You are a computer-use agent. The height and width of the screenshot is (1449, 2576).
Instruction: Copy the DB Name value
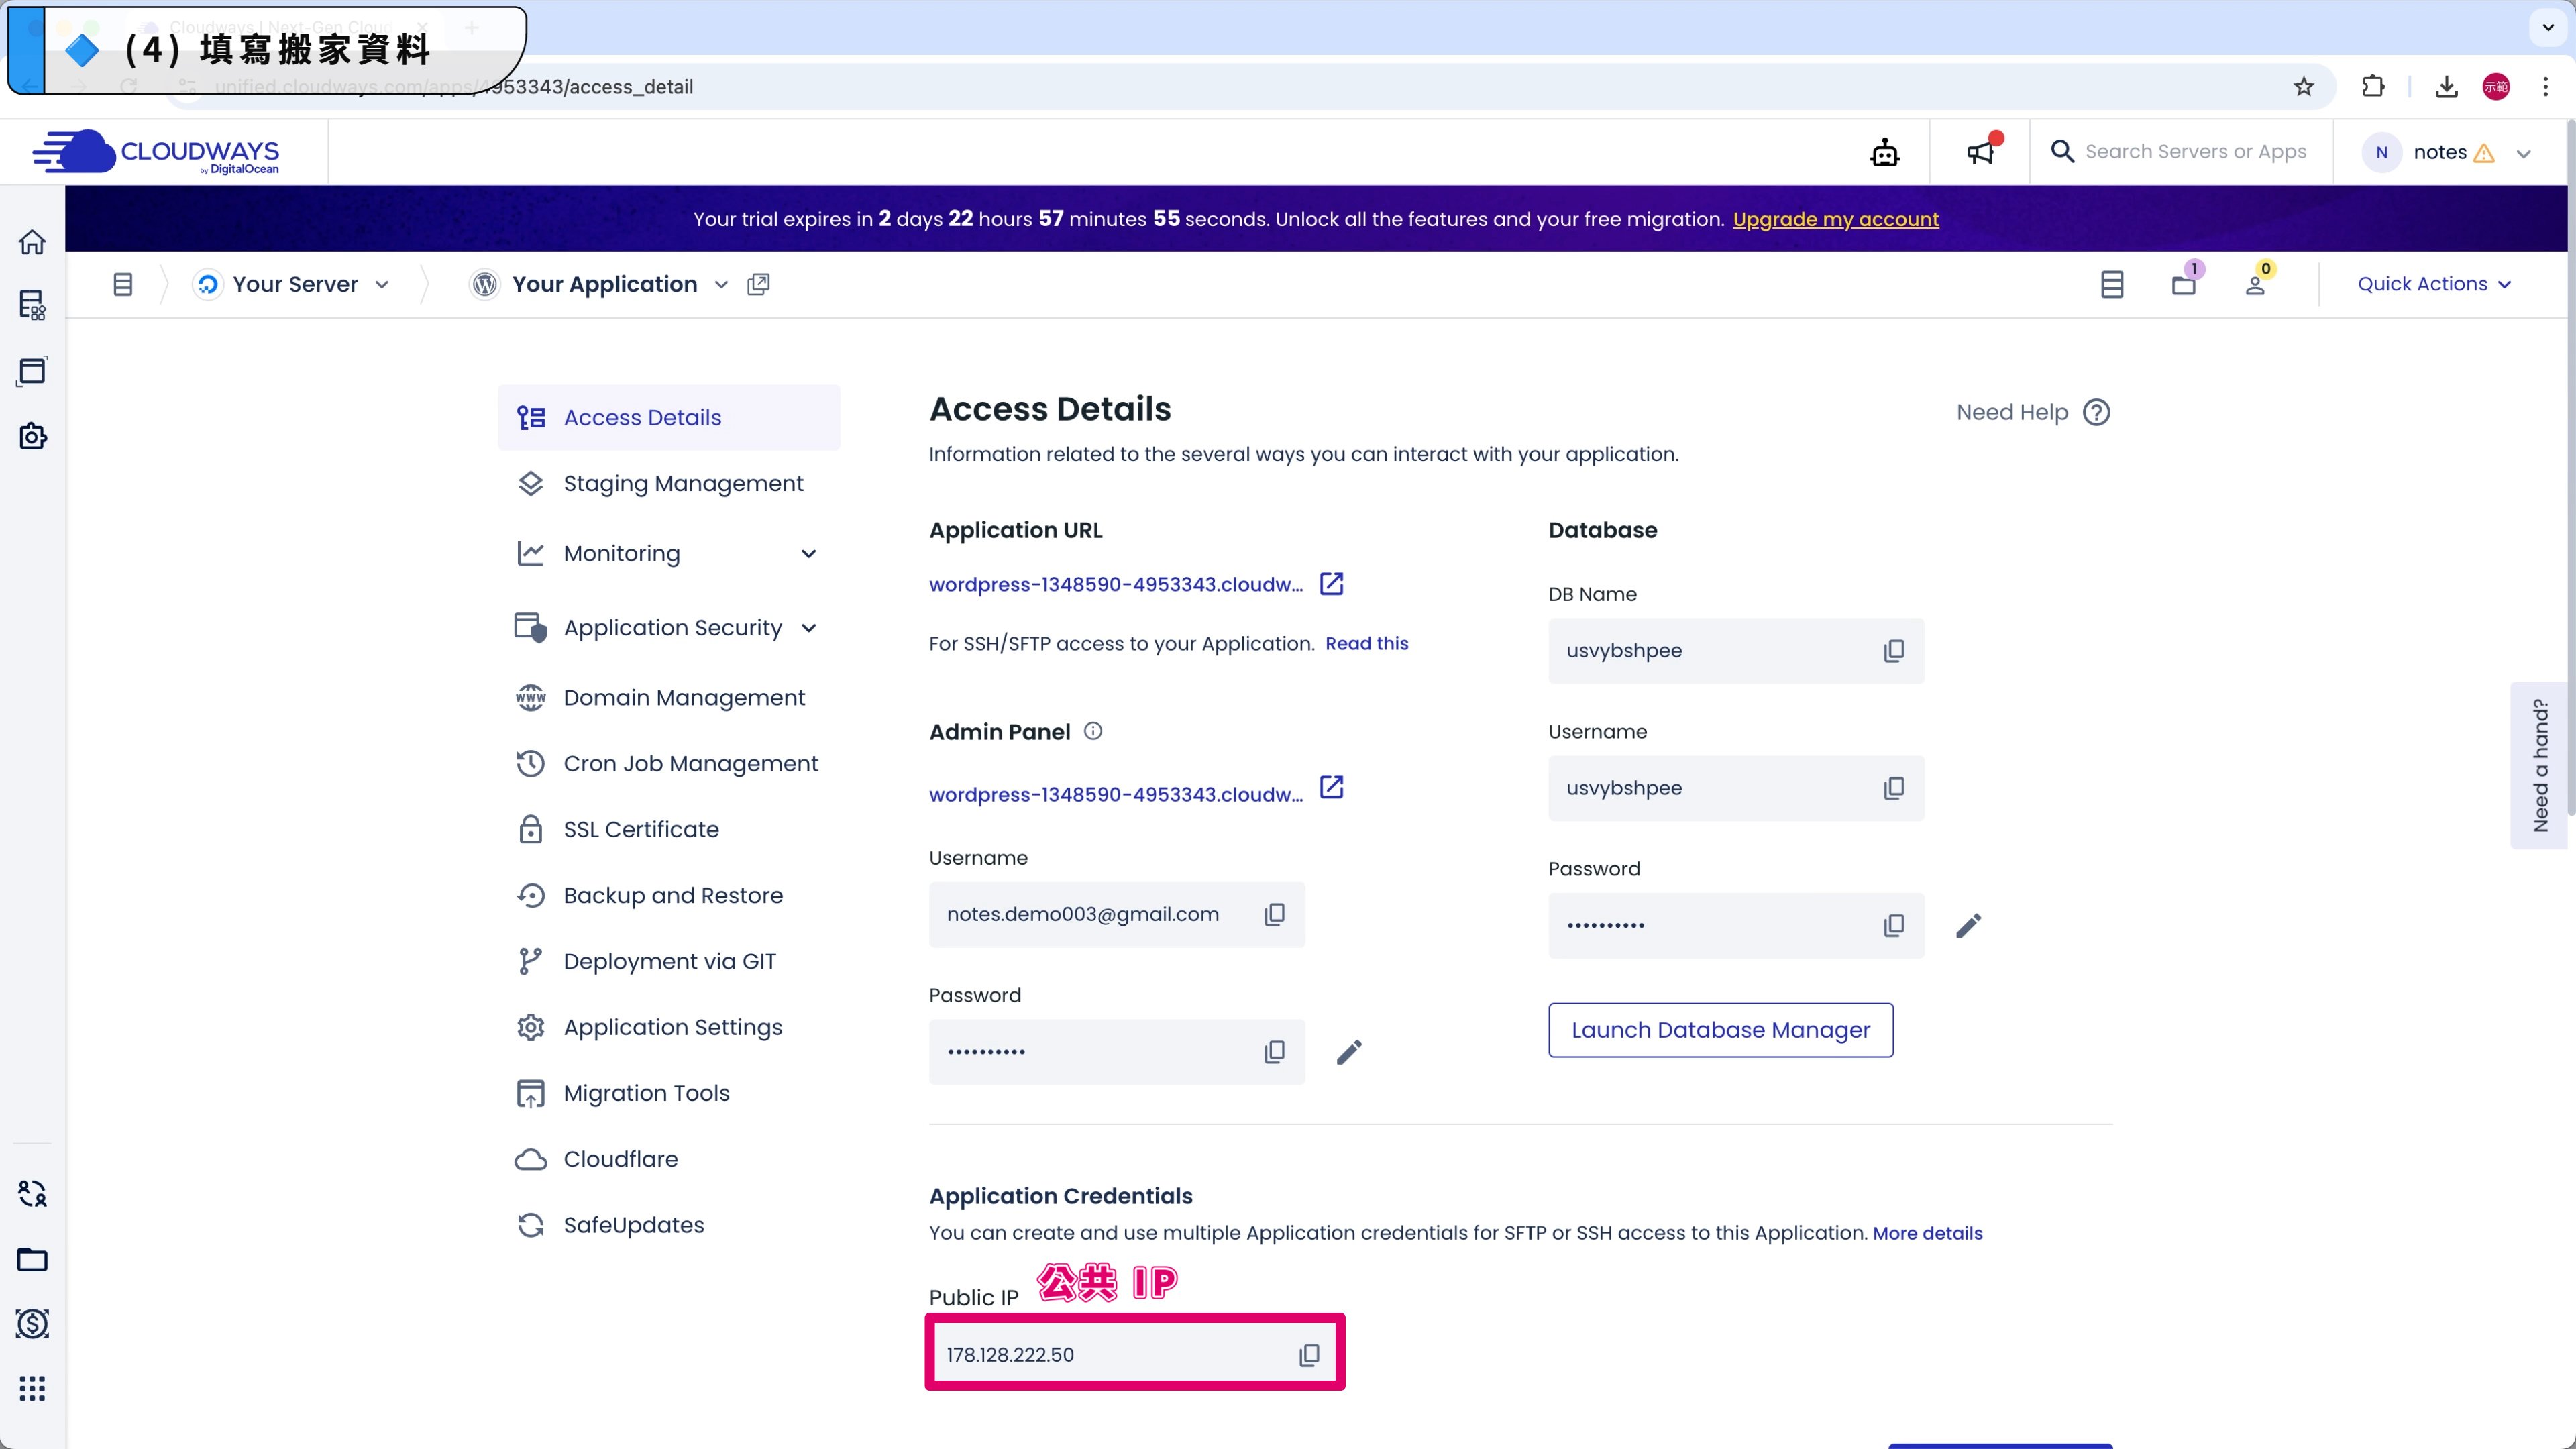click(x=1893, y=651)
